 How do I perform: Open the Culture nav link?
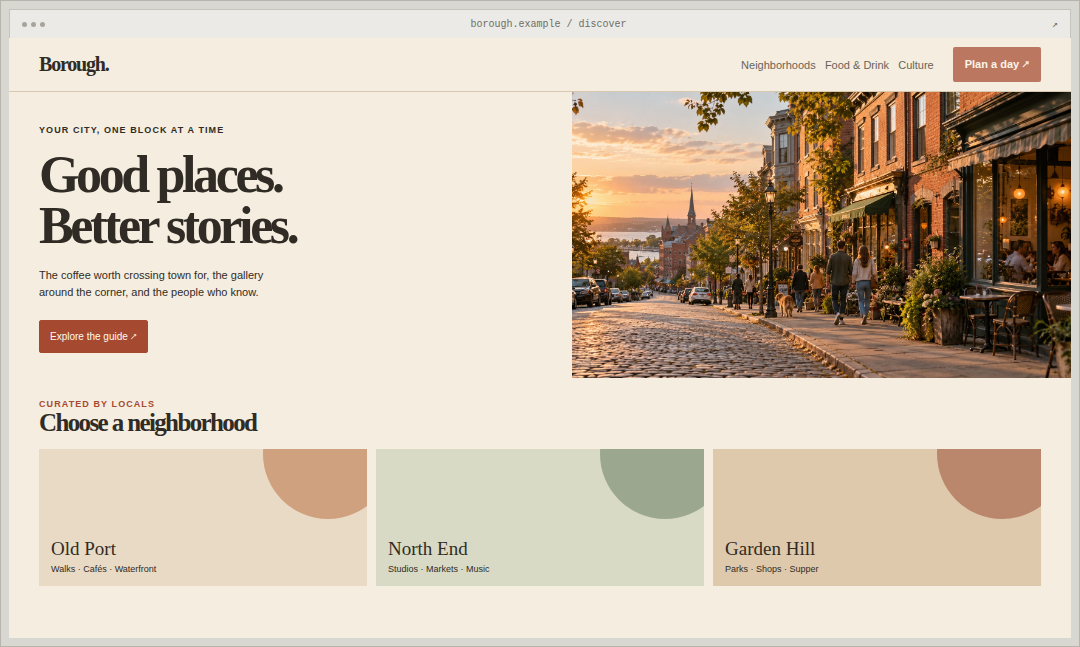pyautogui.click(x=915, y=65)
